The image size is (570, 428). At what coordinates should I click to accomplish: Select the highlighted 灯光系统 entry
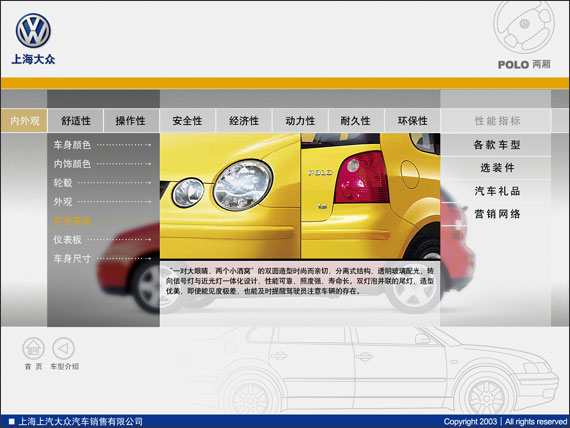click(x=102, y=220)
